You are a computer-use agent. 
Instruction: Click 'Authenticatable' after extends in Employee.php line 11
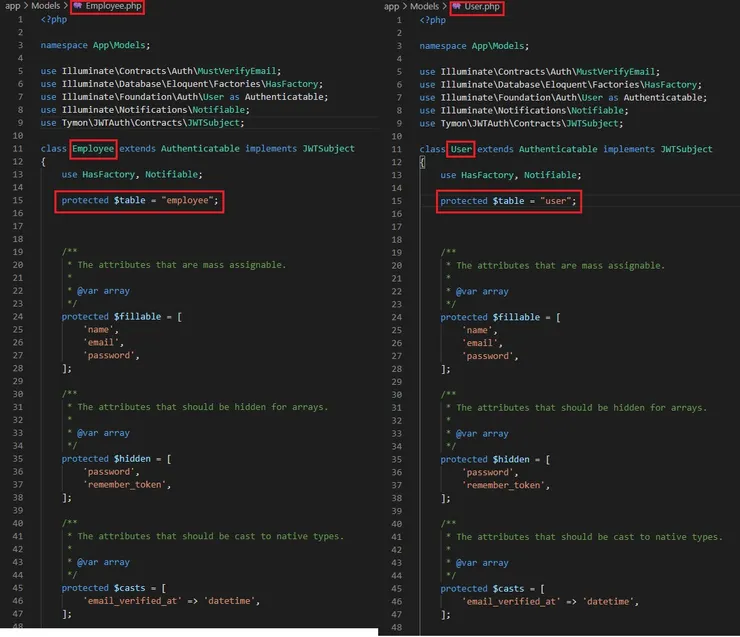point(200,149)
